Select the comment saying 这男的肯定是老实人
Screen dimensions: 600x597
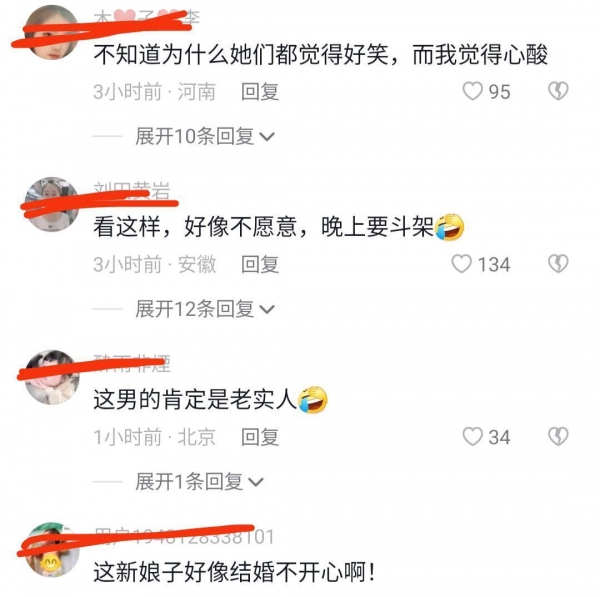[x=210, y=400]
